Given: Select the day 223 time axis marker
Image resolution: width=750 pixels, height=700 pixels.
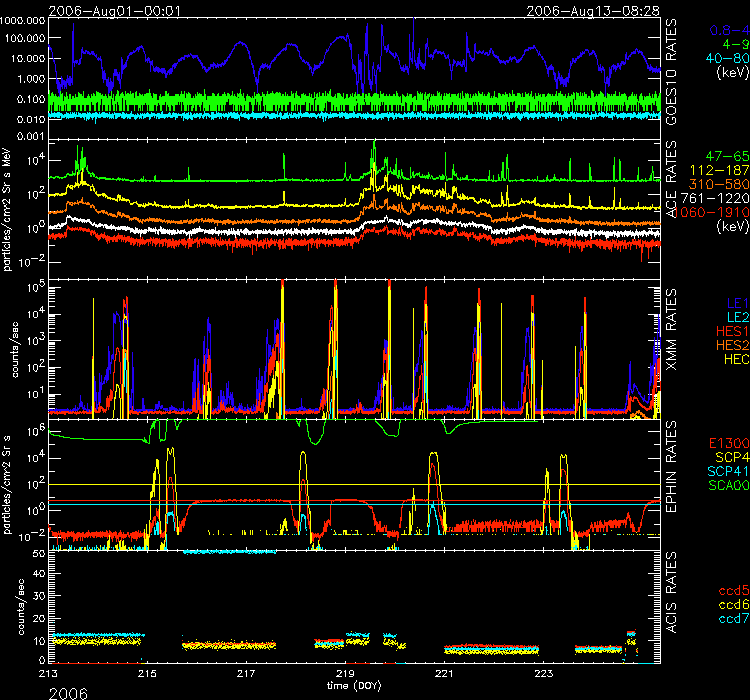Looking at the screenshot, I should click(x=541, y=676).
